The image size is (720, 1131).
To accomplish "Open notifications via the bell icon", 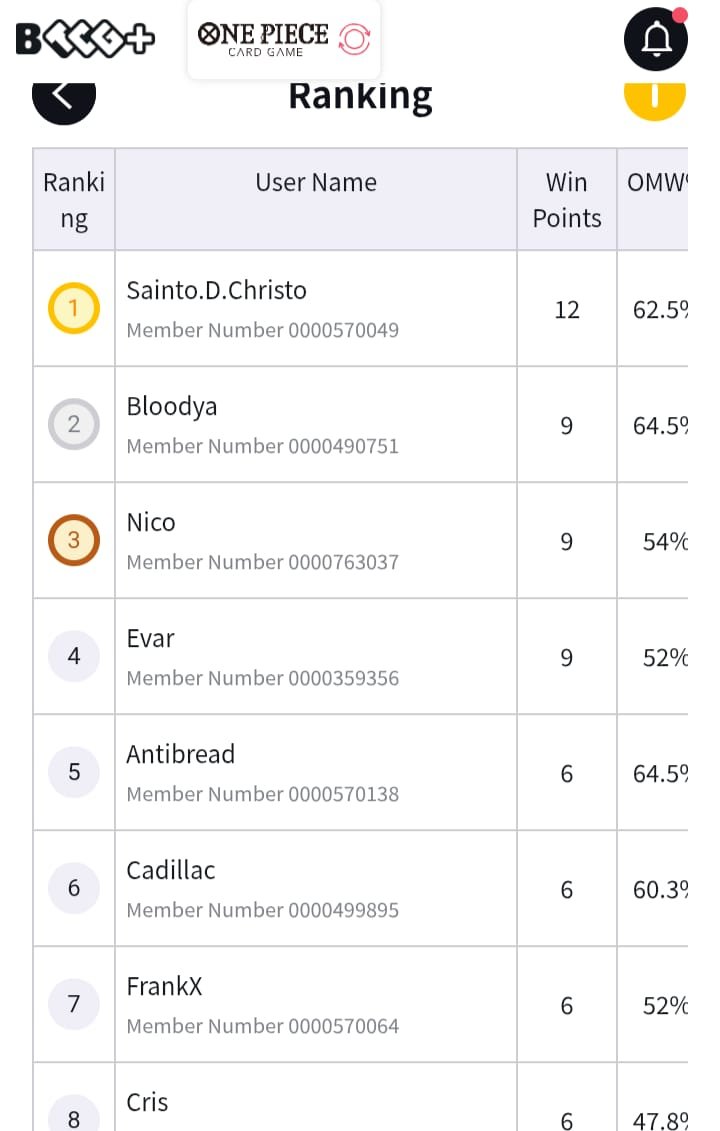I will click(655, 39).
